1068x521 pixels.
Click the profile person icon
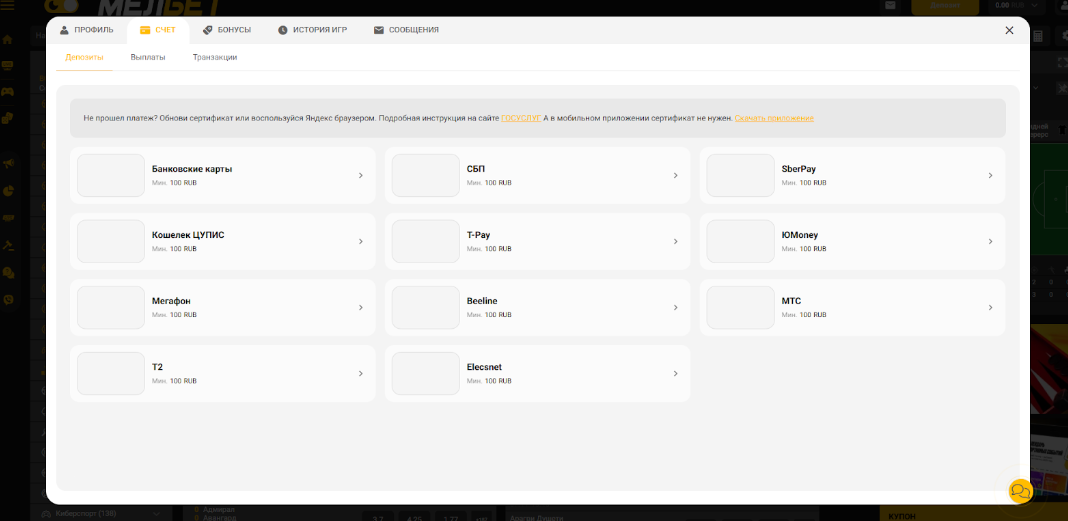pos(65,30)
